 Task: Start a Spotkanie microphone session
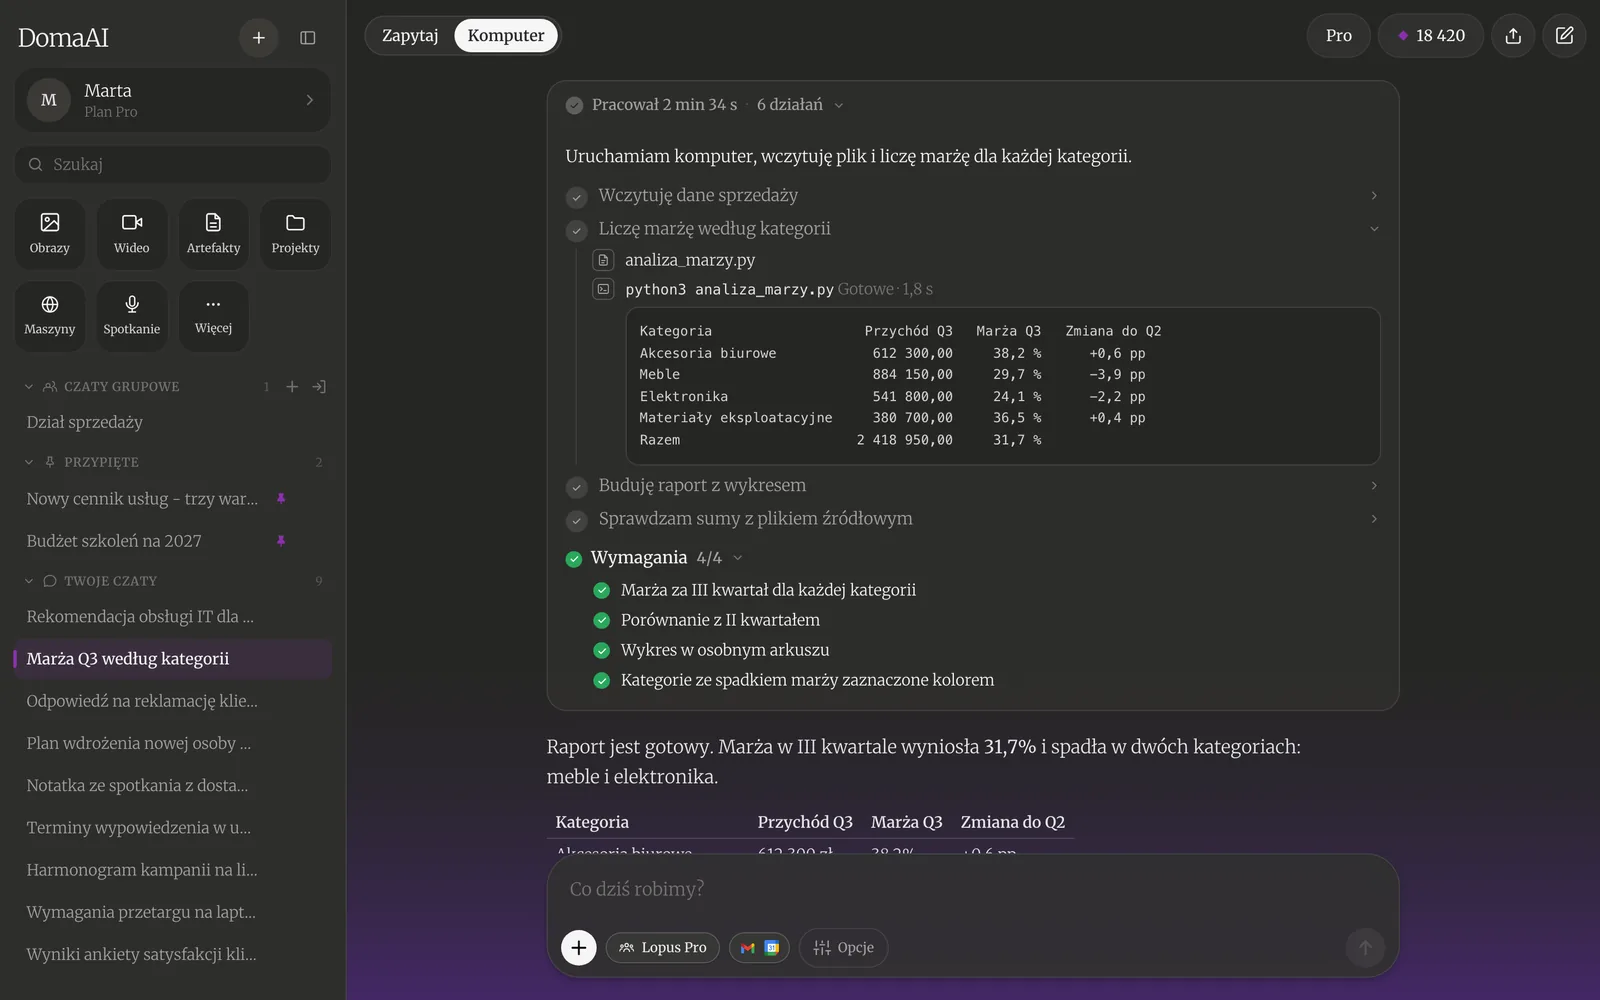coord(132,316)
